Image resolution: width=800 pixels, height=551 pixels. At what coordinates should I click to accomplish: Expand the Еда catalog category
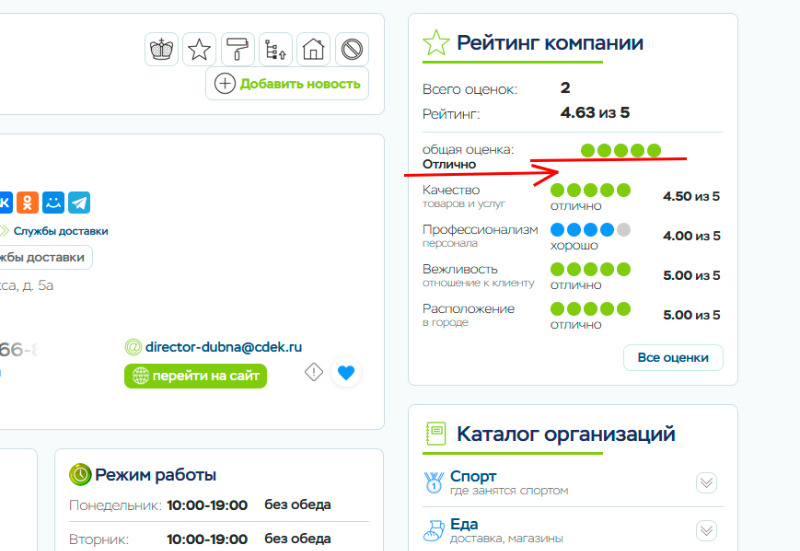706,531
